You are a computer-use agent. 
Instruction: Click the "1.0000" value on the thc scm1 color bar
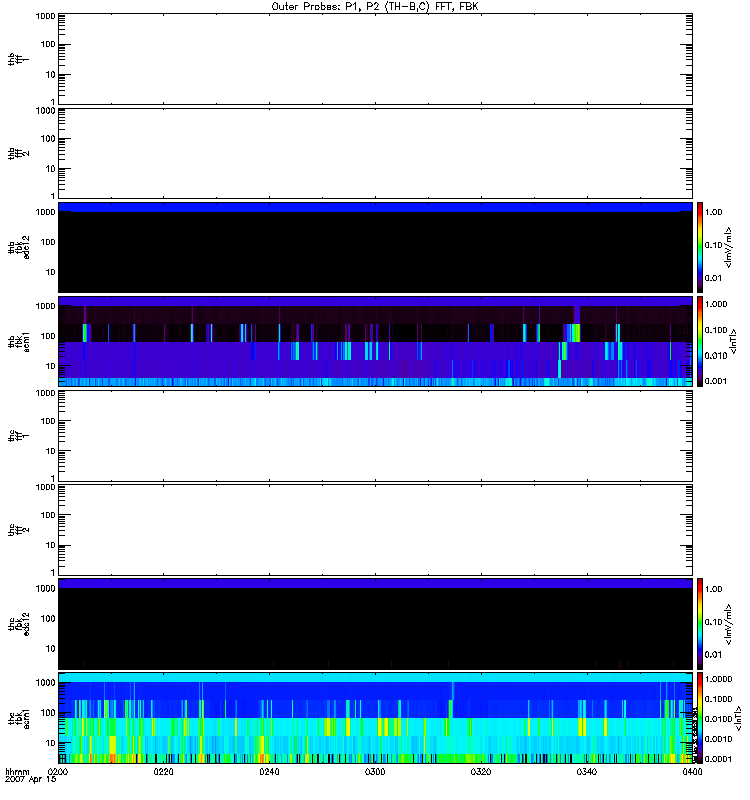coord(718,679)
